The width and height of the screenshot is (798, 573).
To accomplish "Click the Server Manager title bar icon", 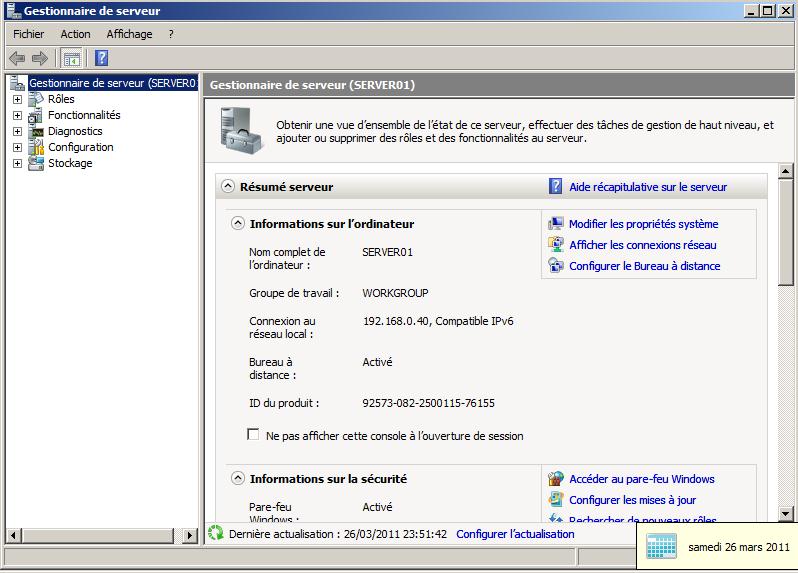I will (13, 11).
